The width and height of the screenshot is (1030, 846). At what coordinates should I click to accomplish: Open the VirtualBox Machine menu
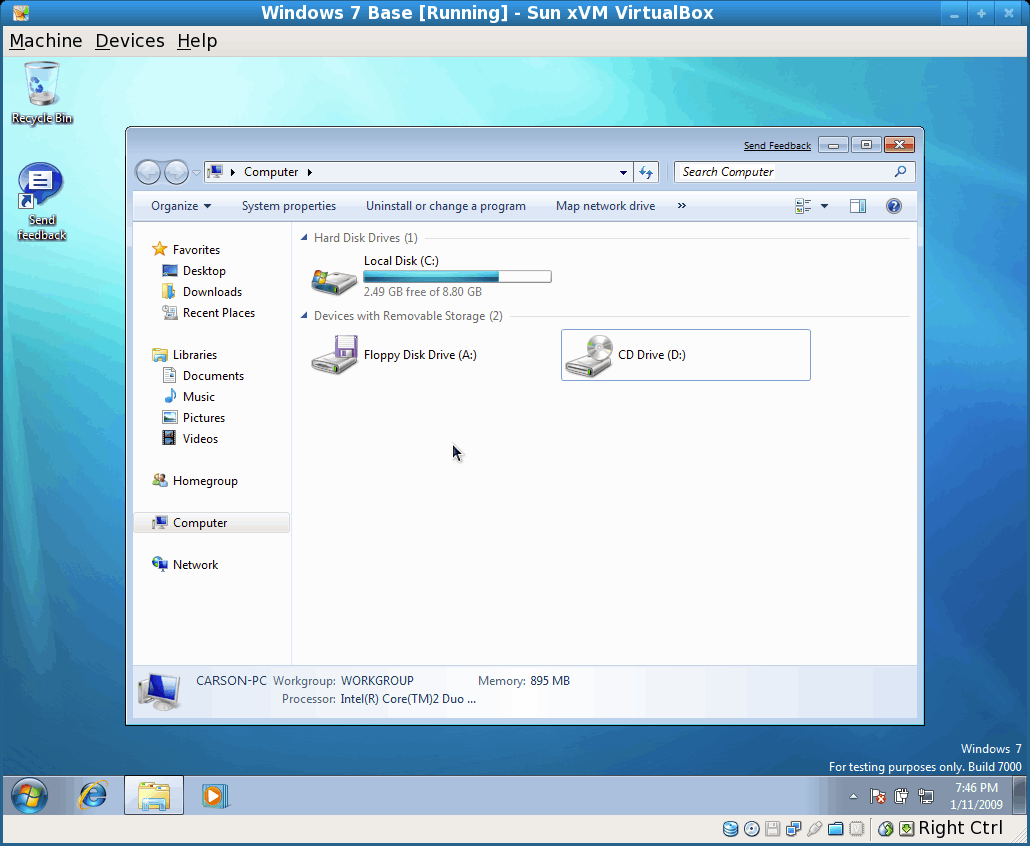[x=46, y=41]
